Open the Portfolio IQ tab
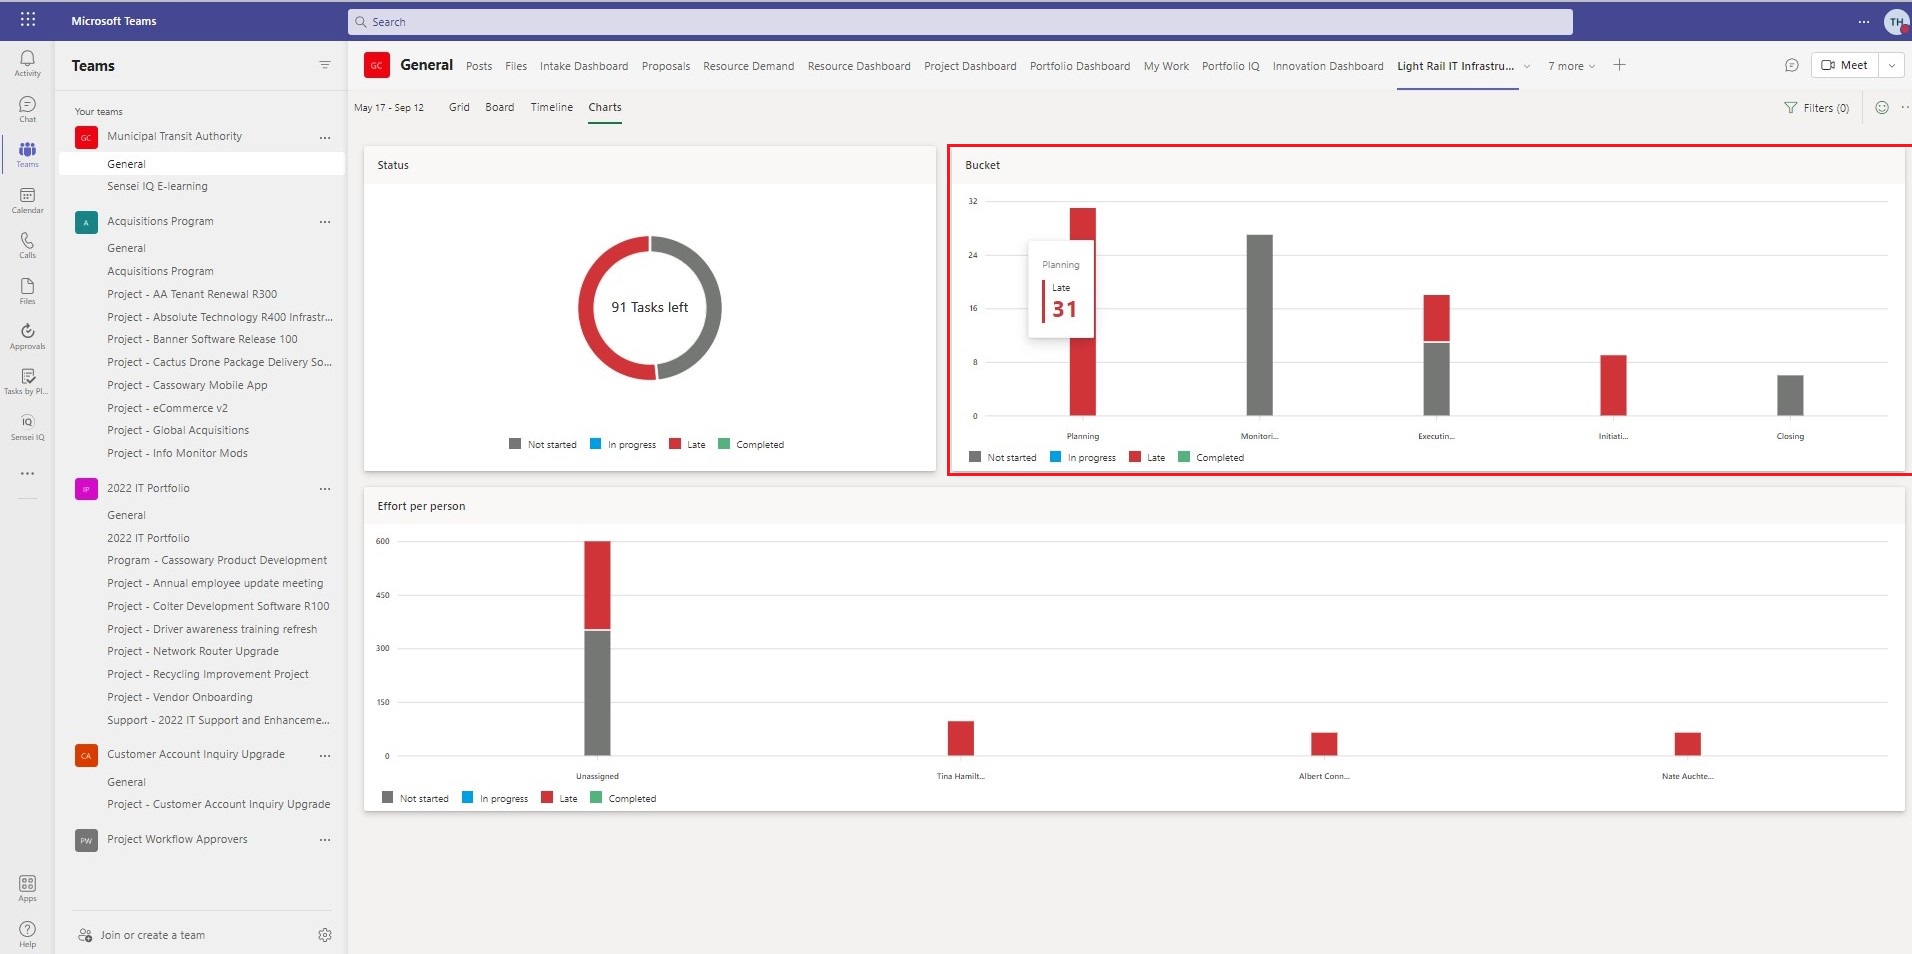 pos(1230,66)
